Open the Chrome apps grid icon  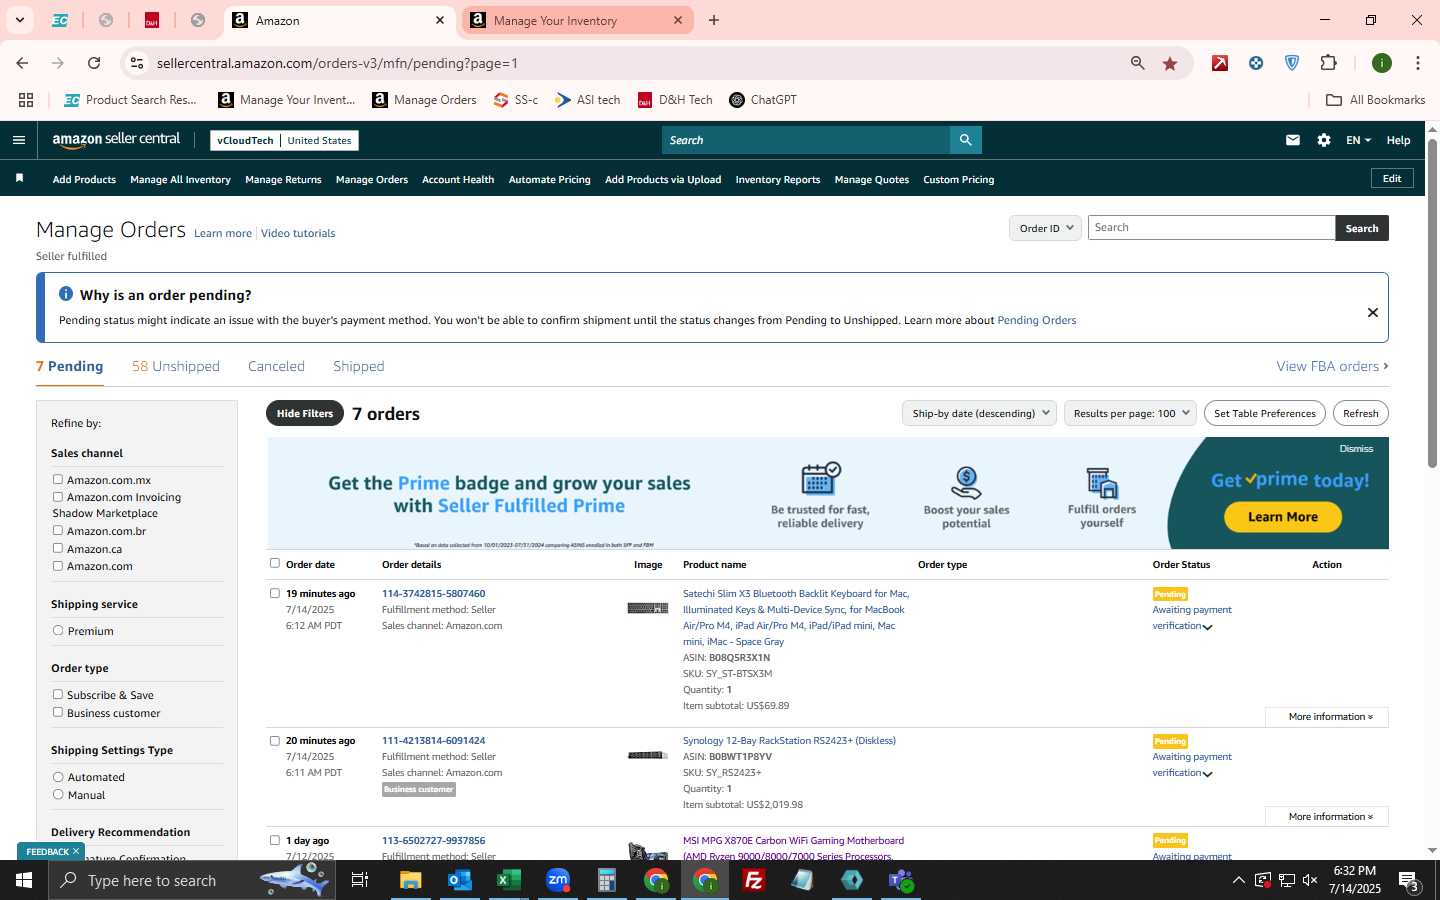pyautogui.click(x=26, y=100)
